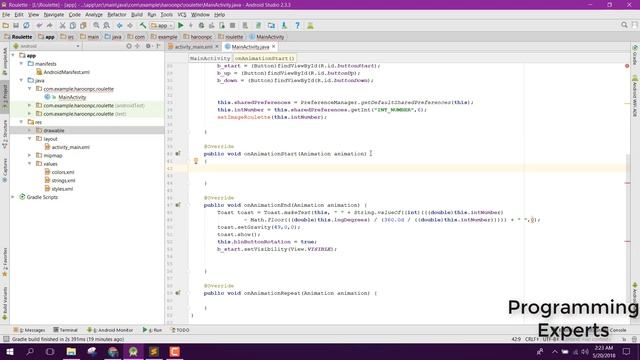This screenshot has width=640, height=360.
Task: Click the Project Structure icon
Action: pos(271,25)
